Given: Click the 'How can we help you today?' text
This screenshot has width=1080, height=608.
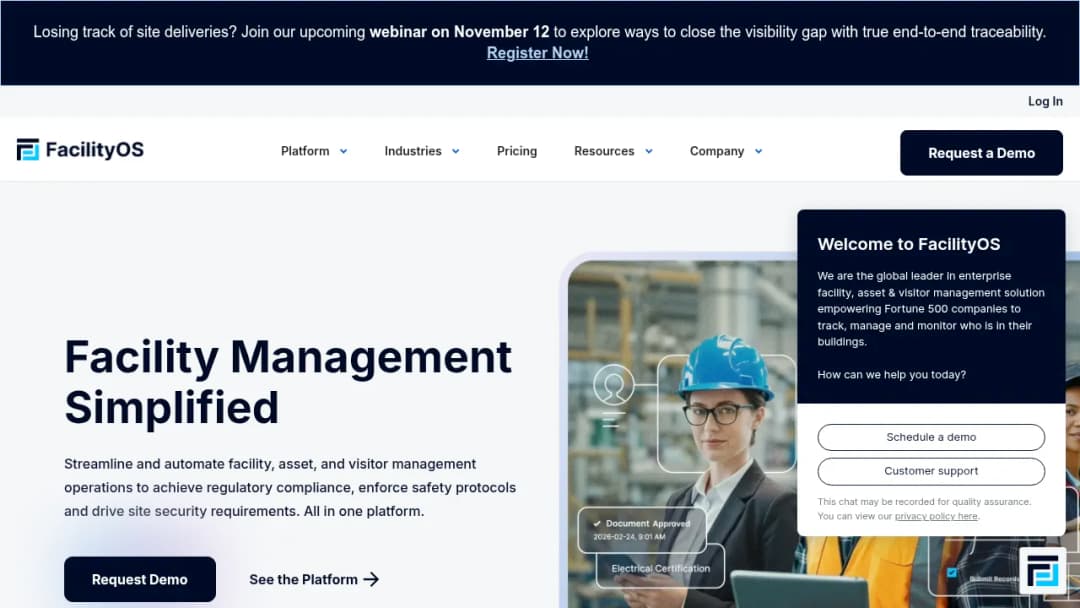Looking at the screenshot, I should pyautogui.click(x=891, y=375).
